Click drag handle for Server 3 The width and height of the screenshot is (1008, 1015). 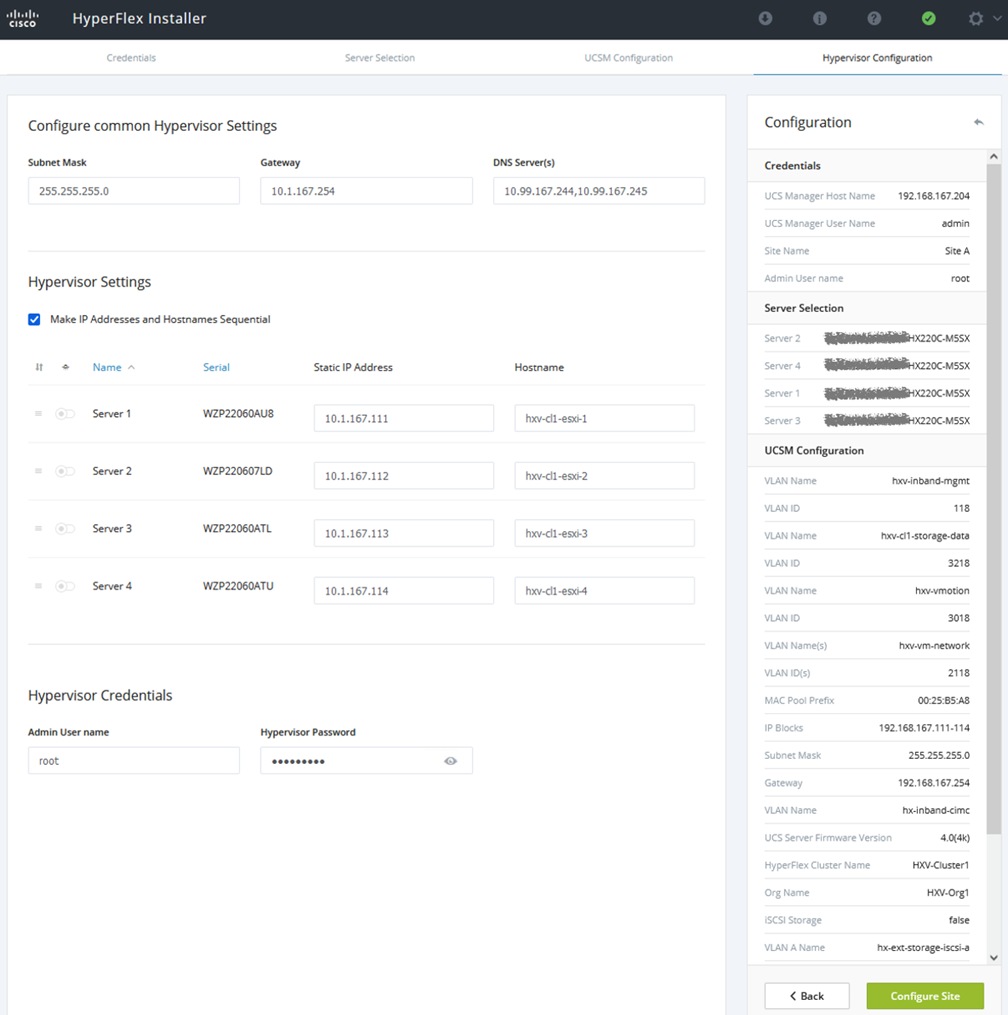point(38,528)
